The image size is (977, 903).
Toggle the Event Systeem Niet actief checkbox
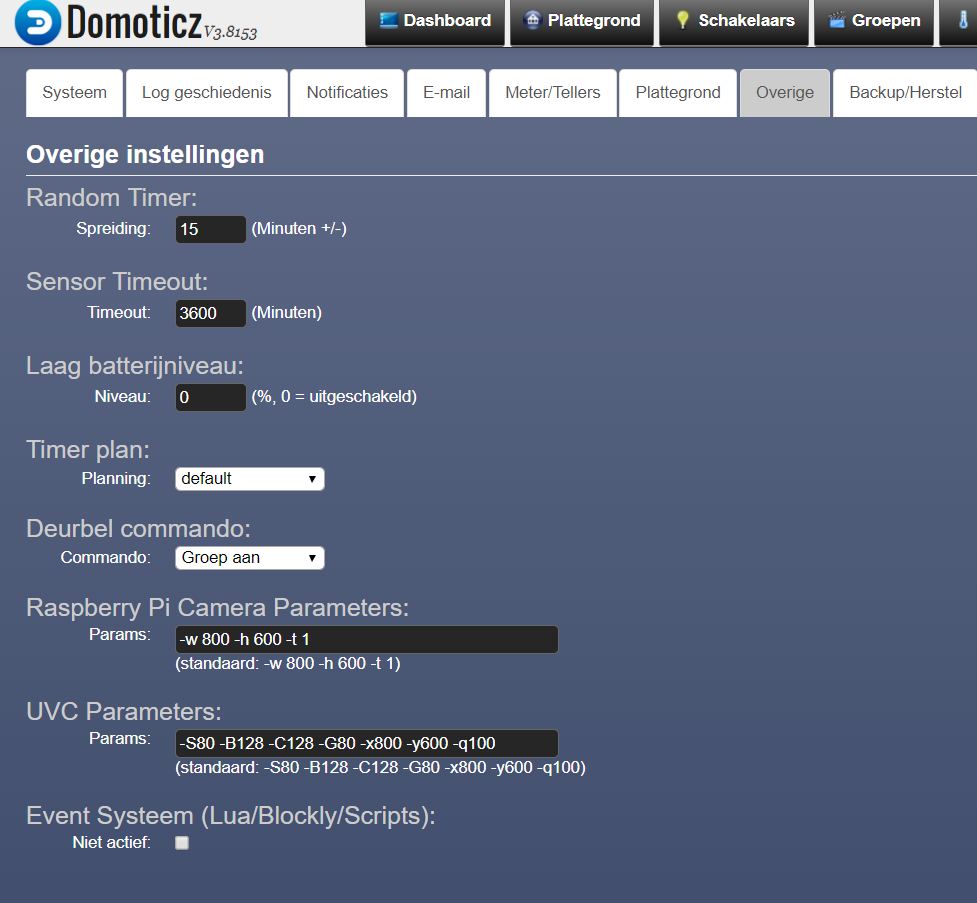coord(182,843)
